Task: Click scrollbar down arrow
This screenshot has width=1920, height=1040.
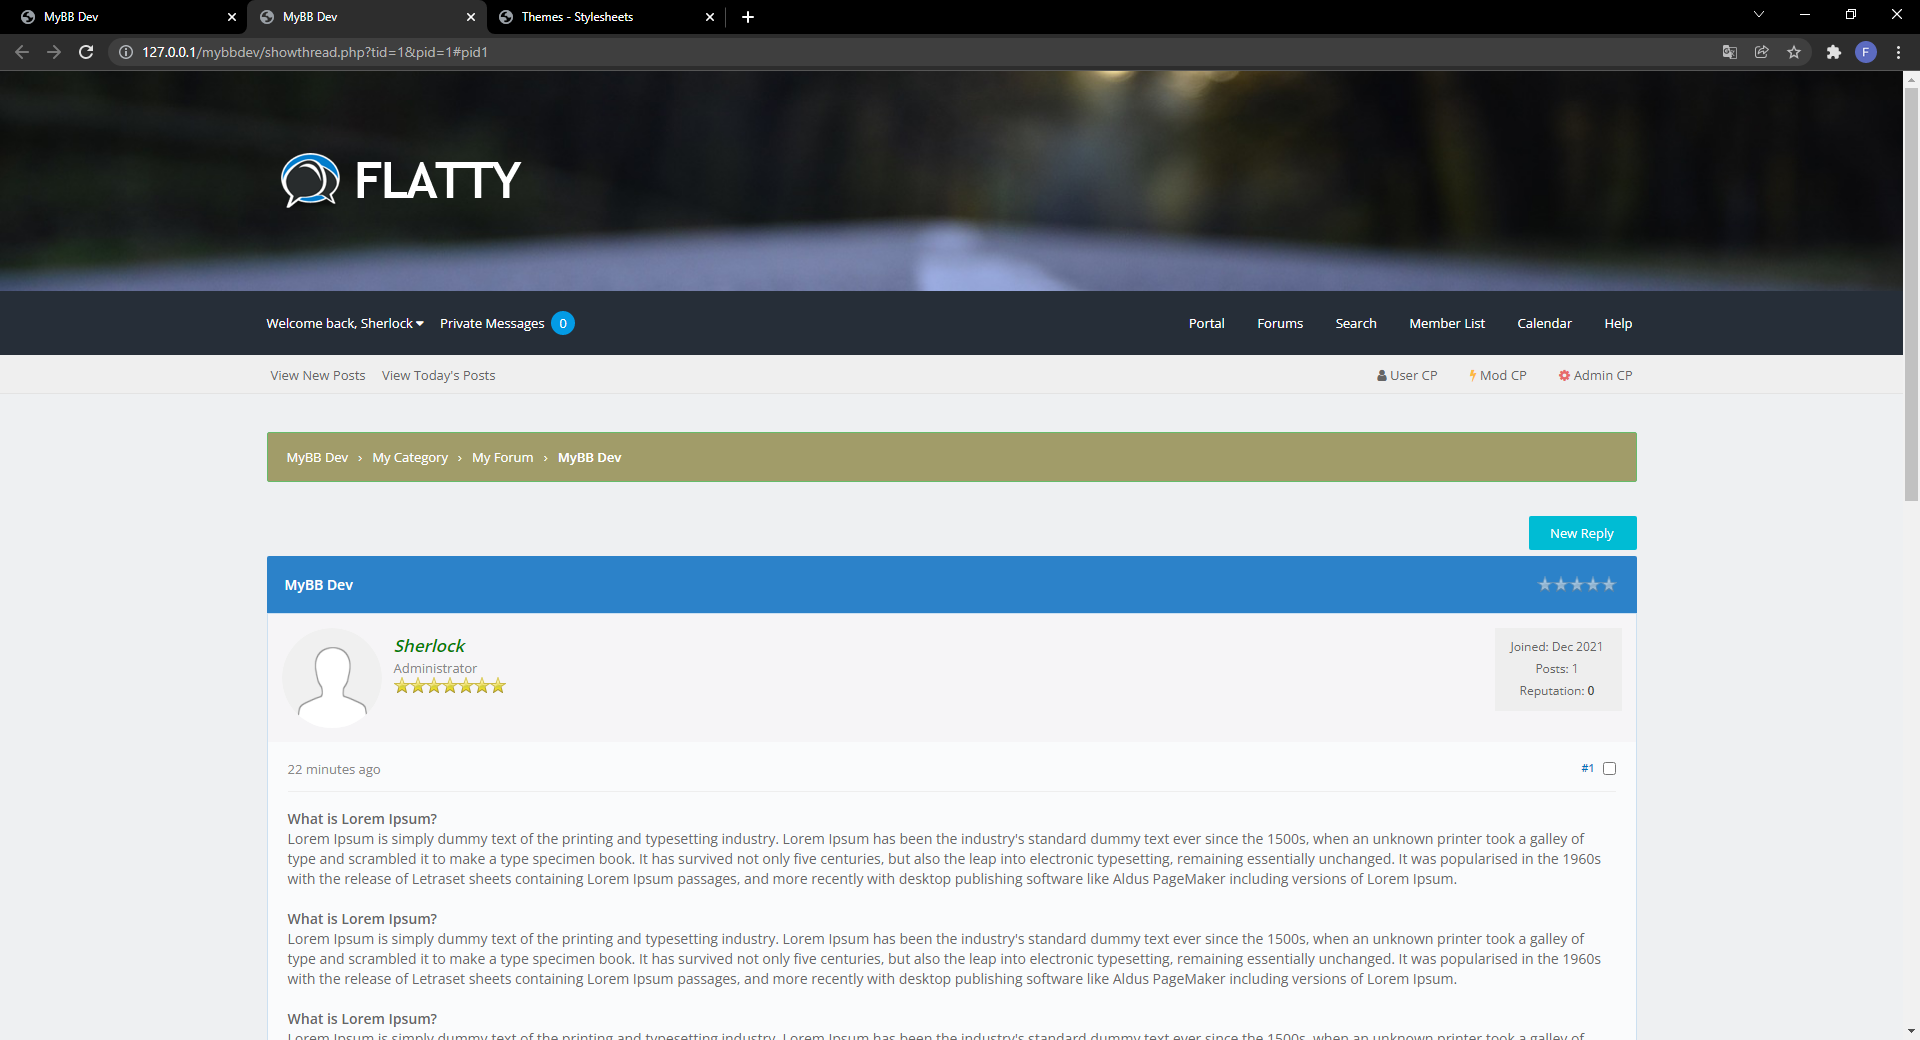Action: click(x=1911, y=1030)
